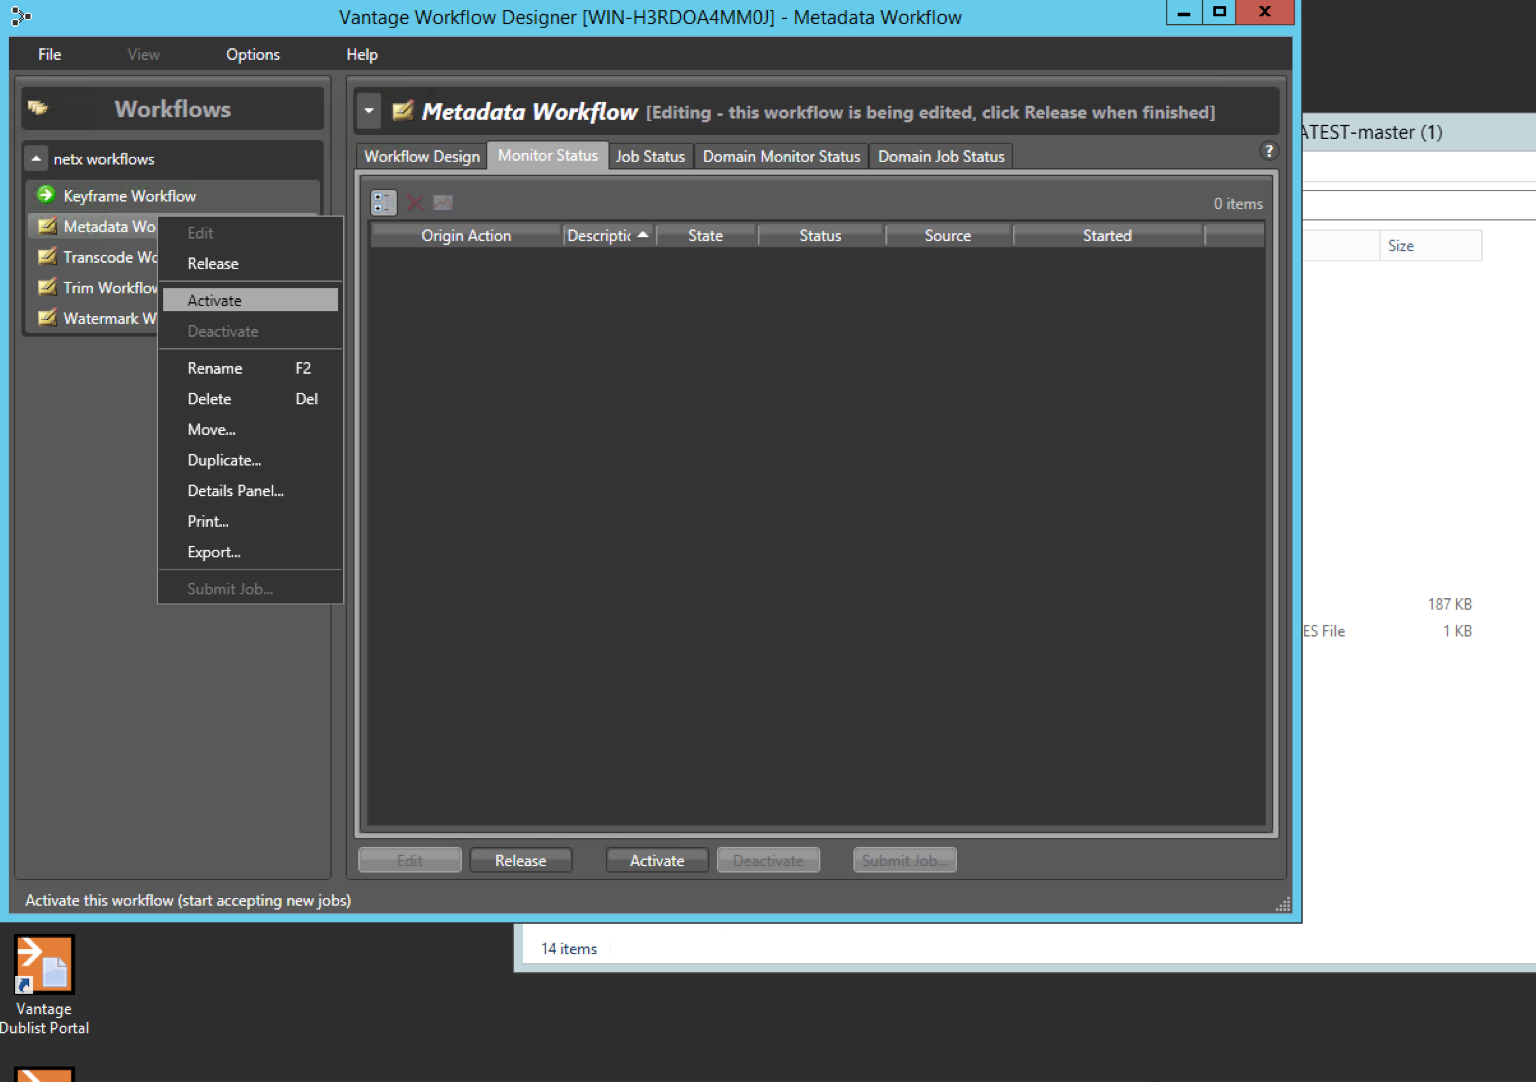Open the Help menu

click(x=362, y=54)
